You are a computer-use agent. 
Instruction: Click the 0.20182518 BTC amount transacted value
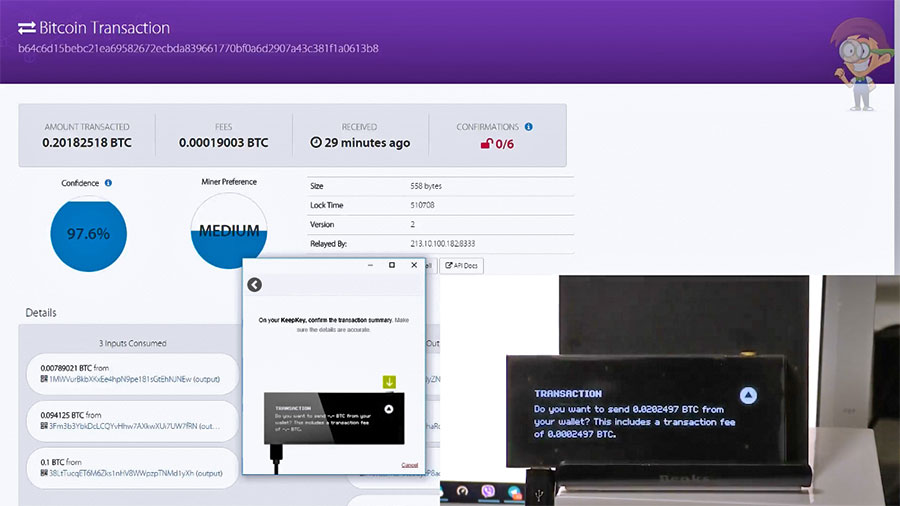[87, 143]
